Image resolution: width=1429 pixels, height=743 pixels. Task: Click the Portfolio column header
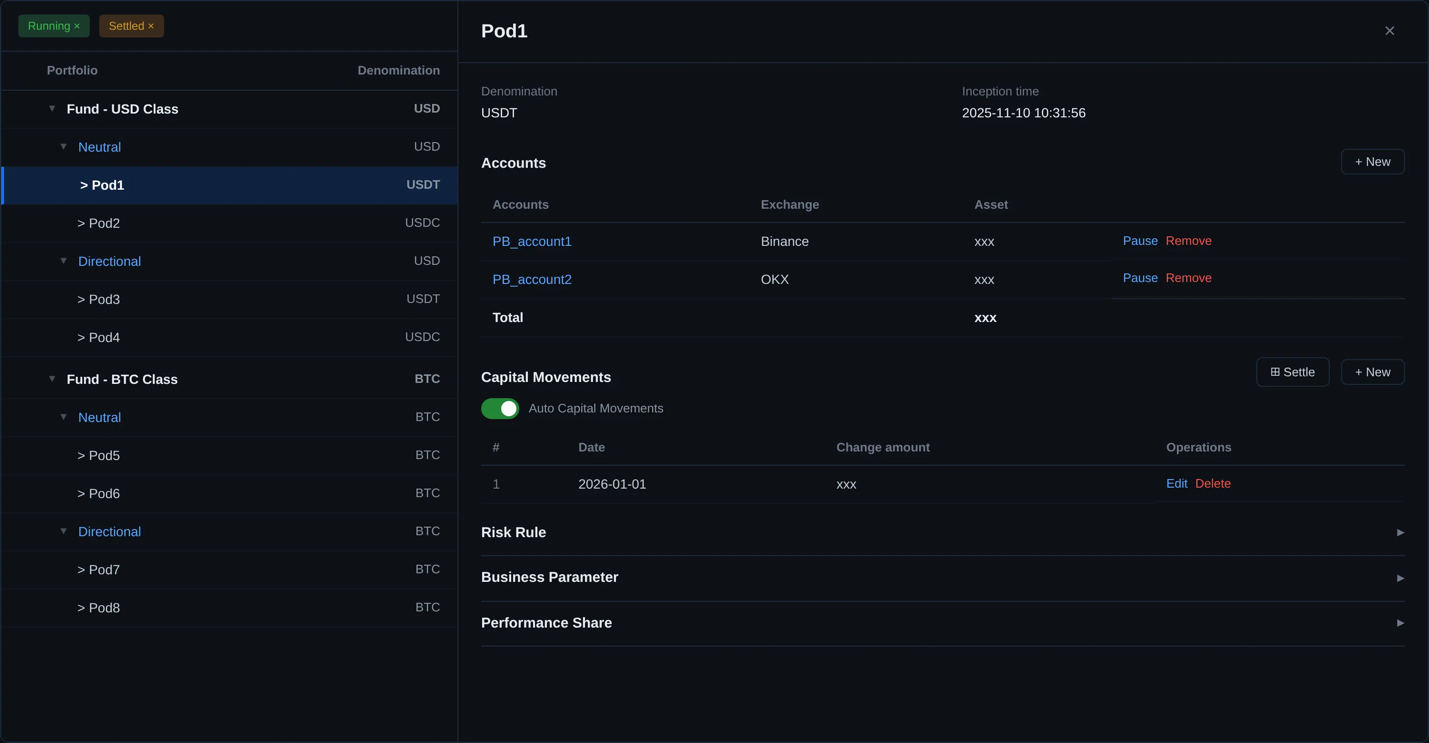pos(72,70)
